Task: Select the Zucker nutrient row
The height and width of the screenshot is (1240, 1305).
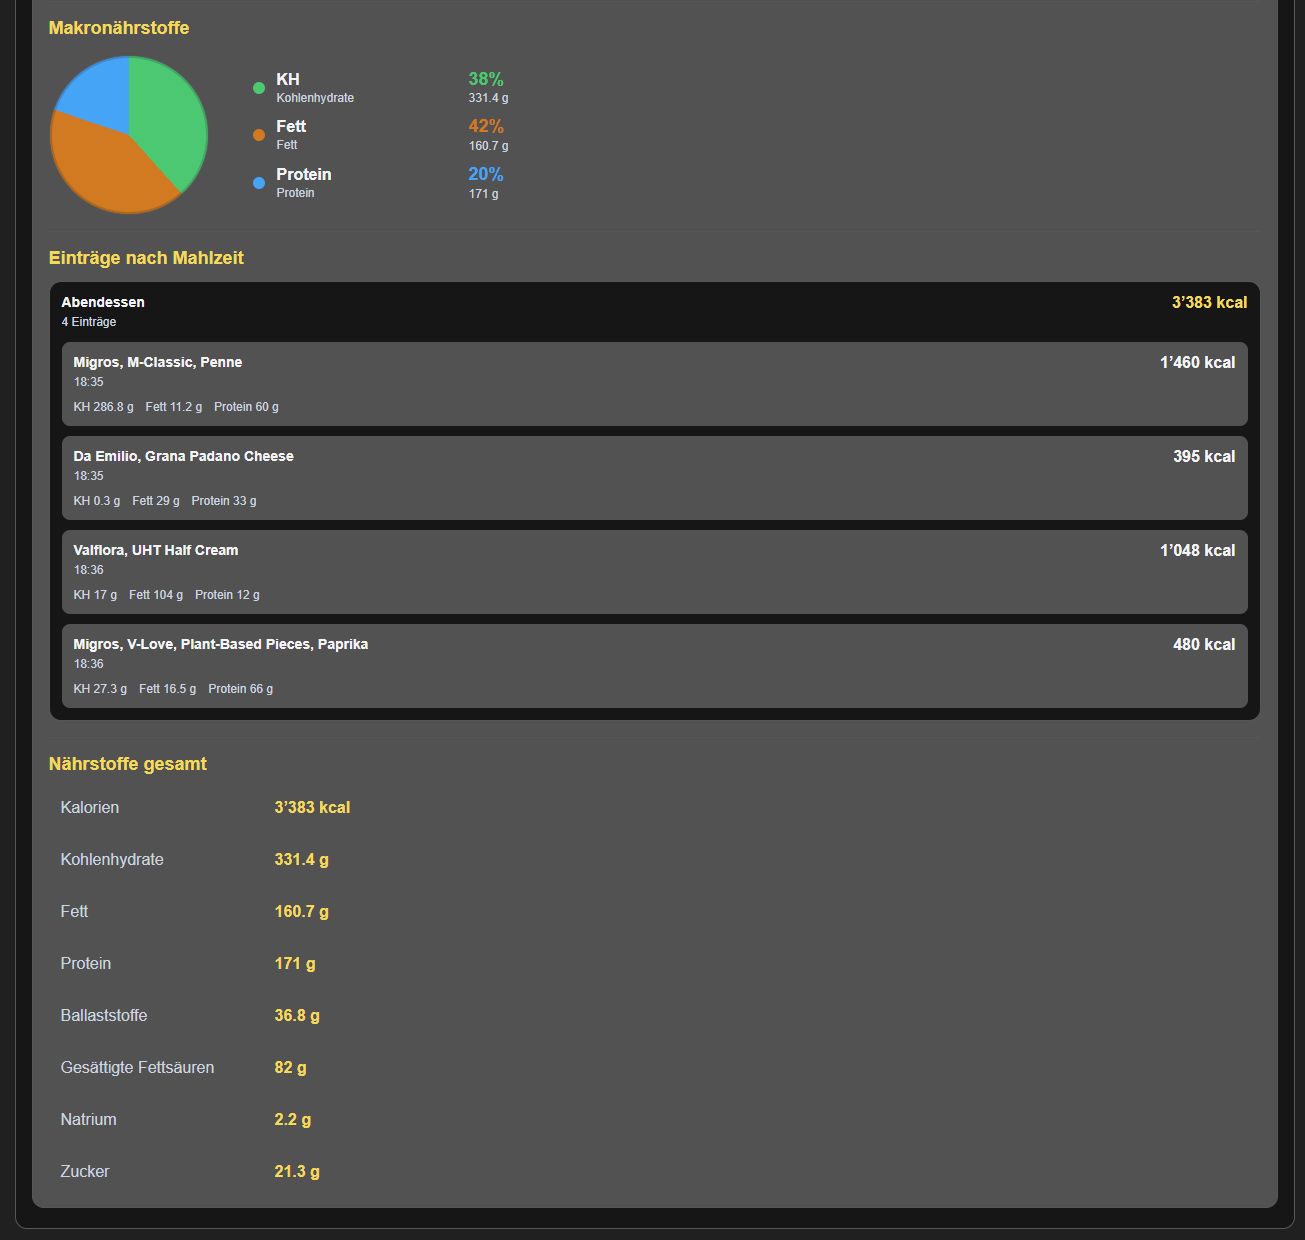Action: tap(655, 1171)
